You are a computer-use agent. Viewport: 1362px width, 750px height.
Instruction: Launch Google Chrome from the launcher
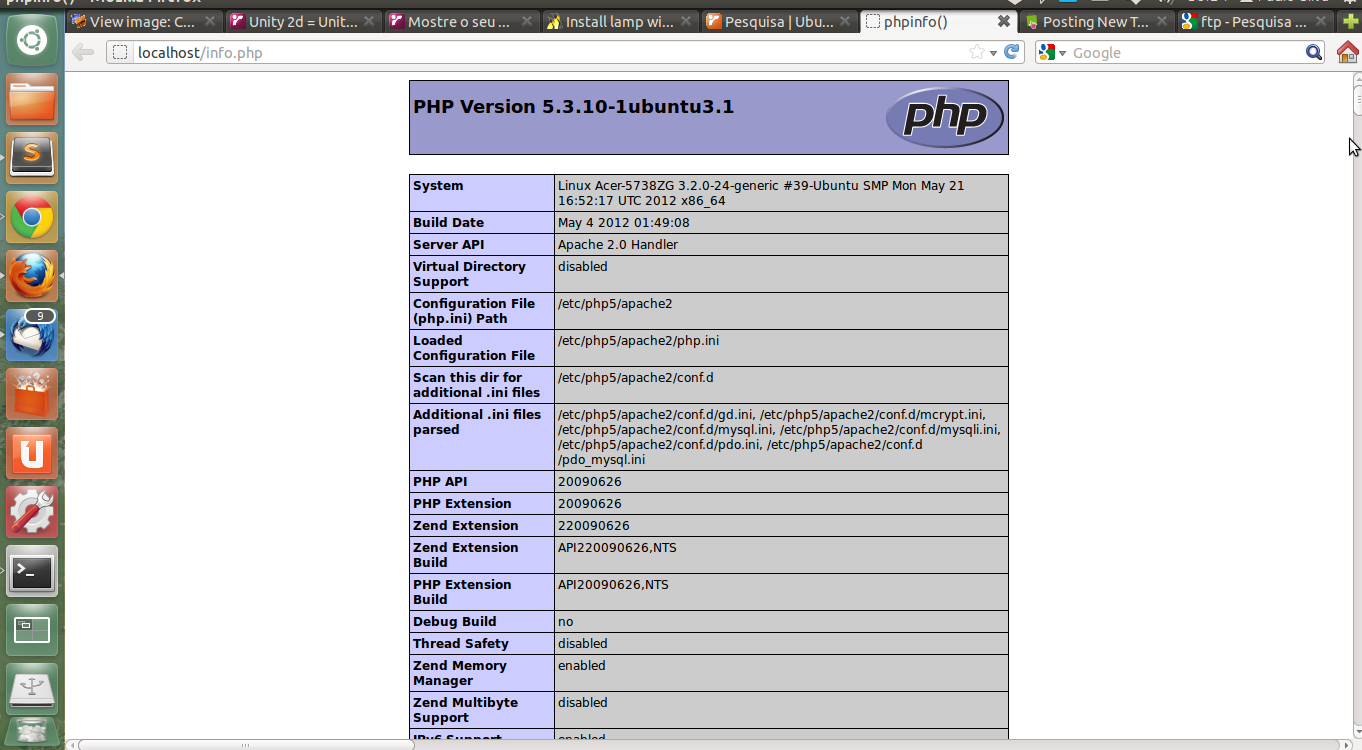(x=32, y=217)
